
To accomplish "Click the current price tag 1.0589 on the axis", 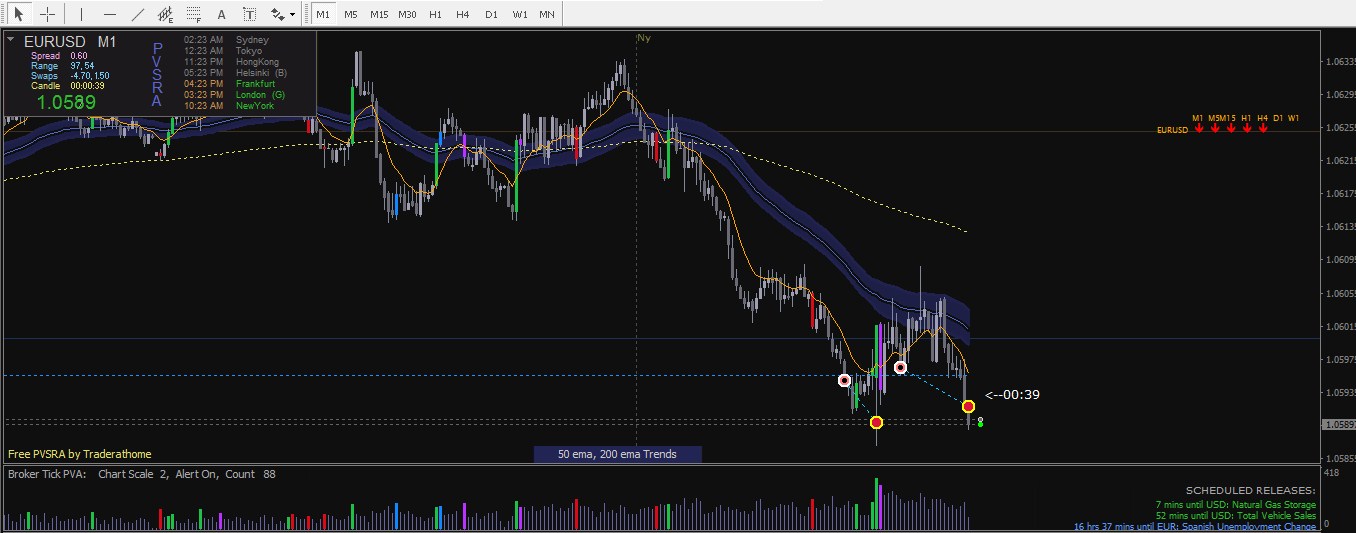I will [1337, 425].
